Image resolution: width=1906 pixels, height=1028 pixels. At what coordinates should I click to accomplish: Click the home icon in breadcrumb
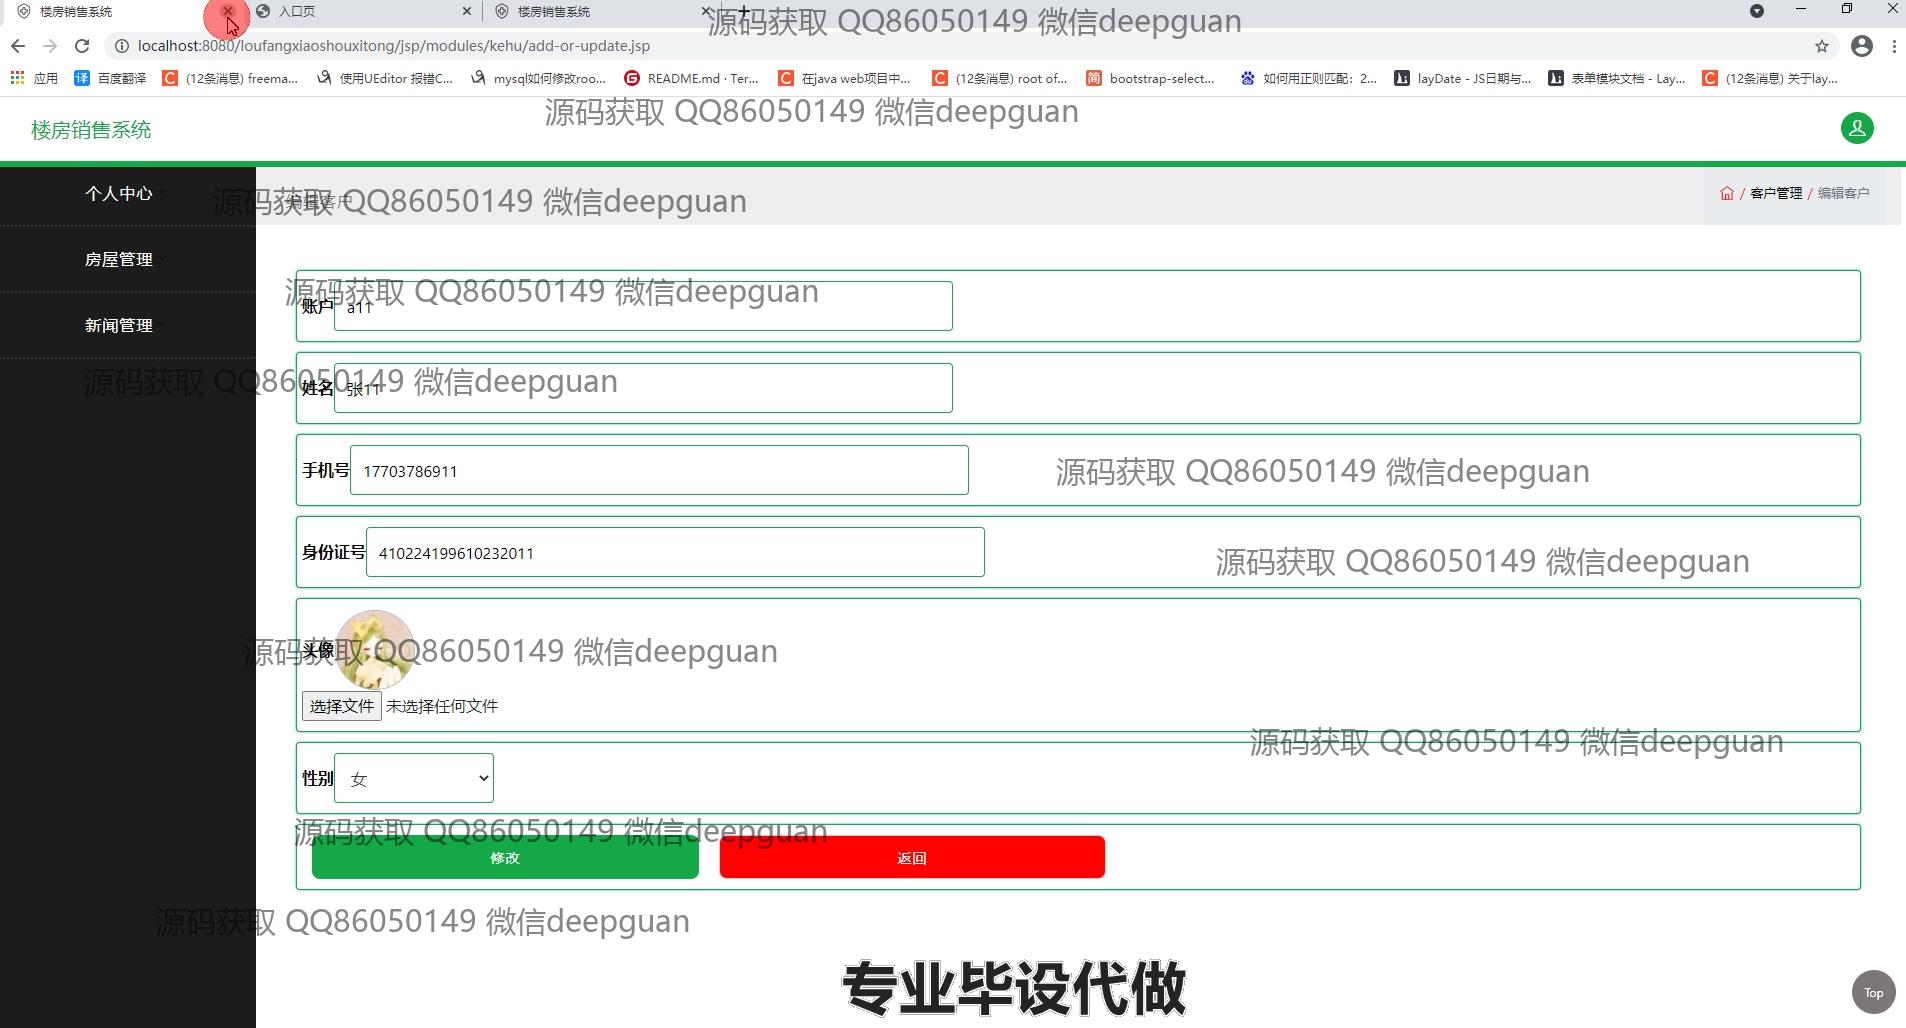1726,193
